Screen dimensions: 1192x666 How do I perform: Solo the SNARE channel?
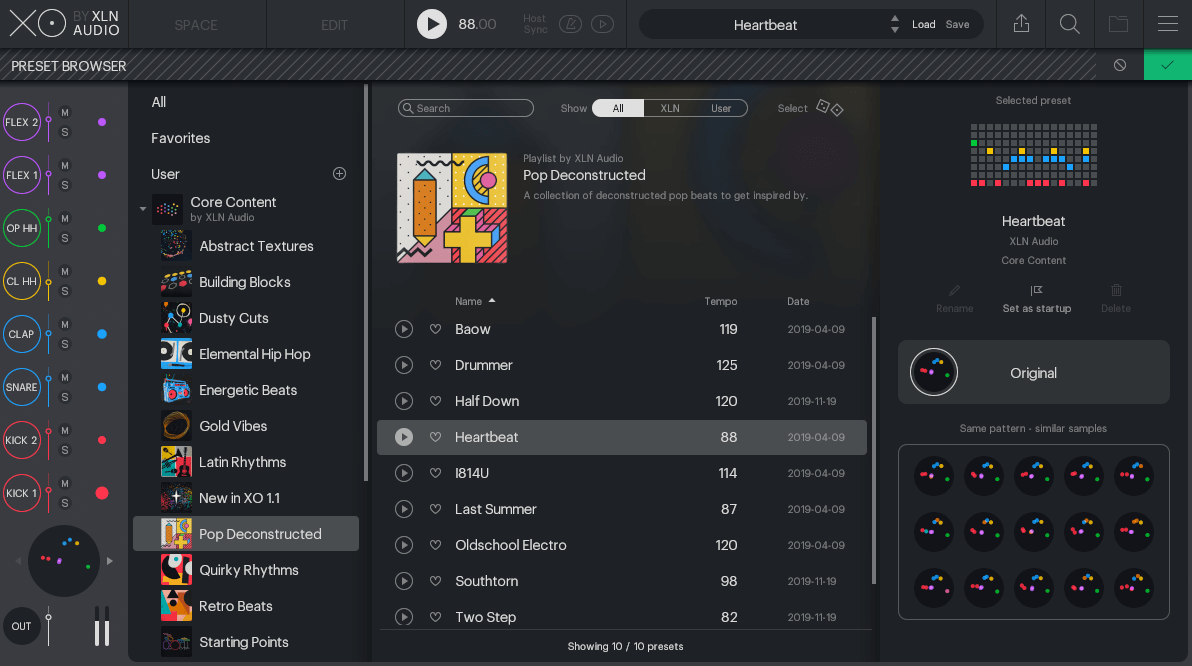[x=65, y=397]
